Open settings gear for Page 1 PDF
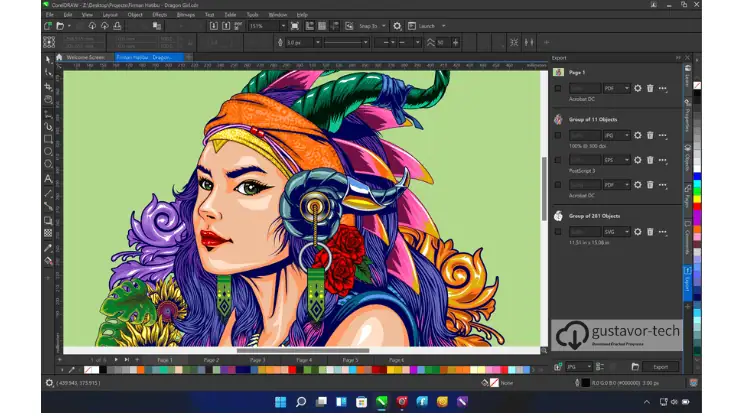Viewport: 743px width, 418px height. point(638,88)
